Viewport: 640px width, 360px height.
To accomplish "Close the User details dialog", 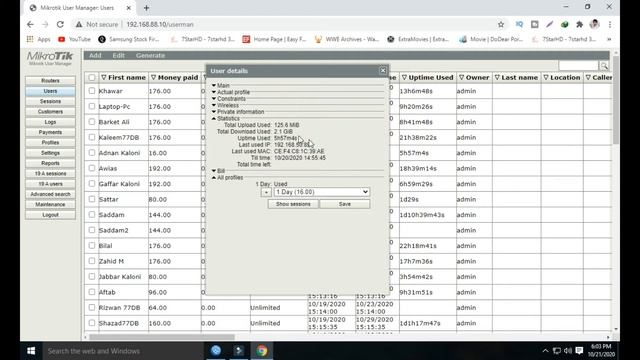I will coord(383,71).
